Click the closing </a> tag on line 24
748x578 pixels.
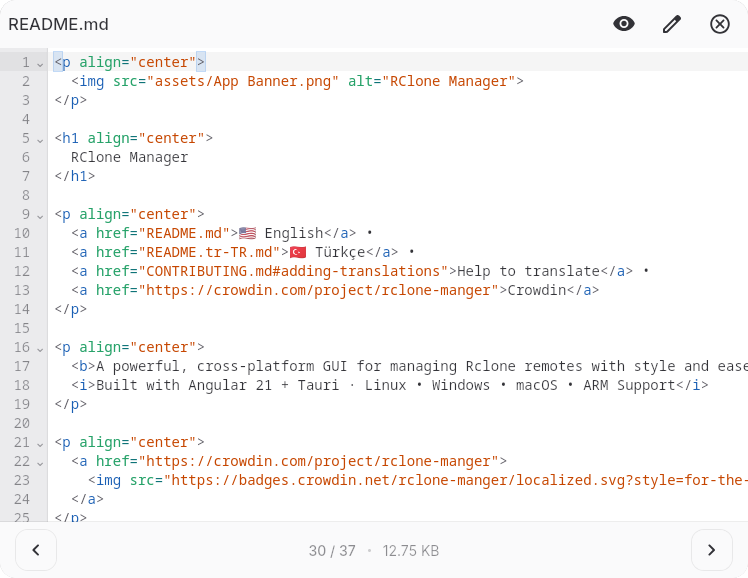point(87,499)
